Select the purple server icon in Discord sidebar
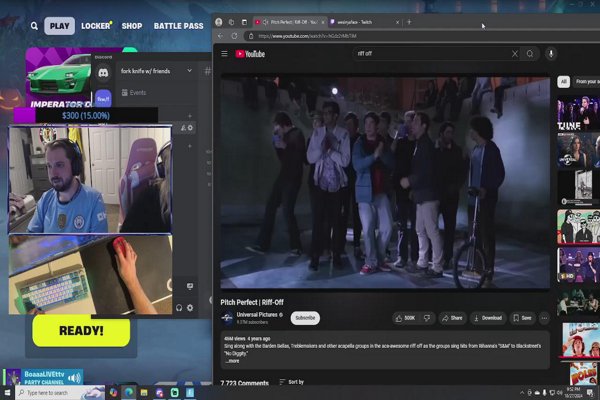Image resolution: width=600 pixels, height=400 pixels. click(x=103, y=99)
